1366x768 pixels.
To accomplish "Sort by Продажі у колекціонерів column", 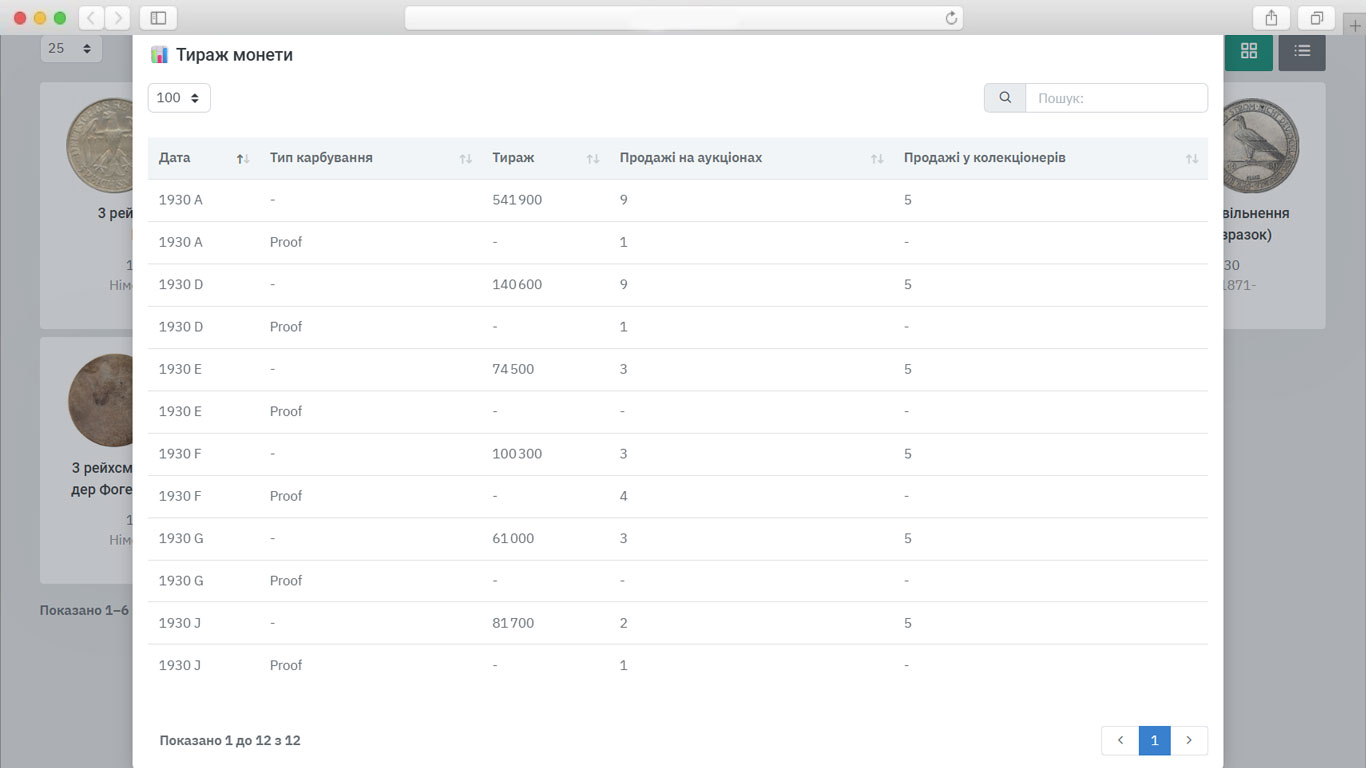I will [x=1050, y=158].
